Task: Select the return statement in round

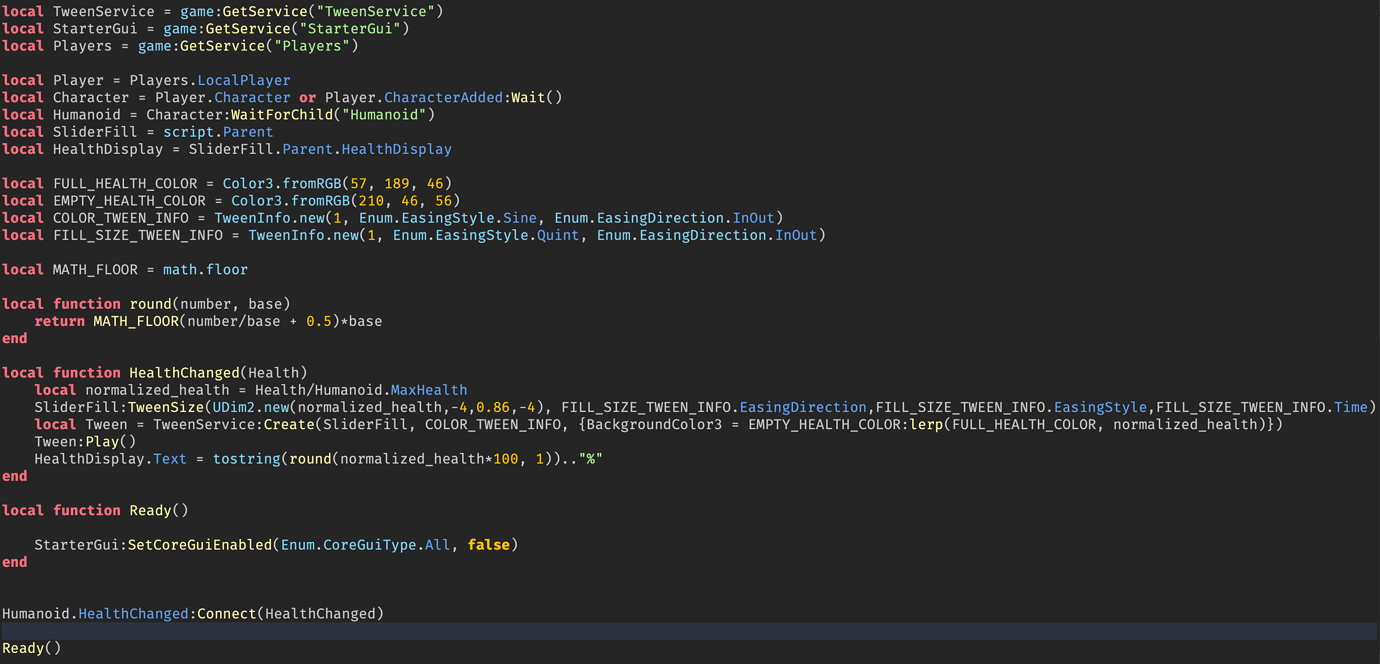Action: [200, 320]
